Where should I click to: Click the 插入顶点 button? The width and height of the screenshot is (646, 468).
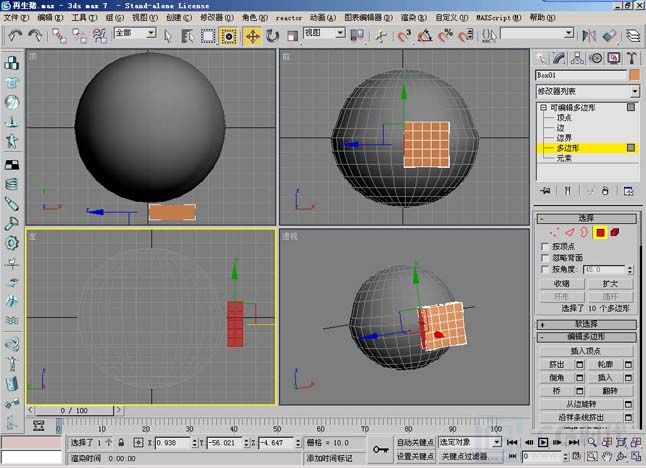tap(586, 351)
